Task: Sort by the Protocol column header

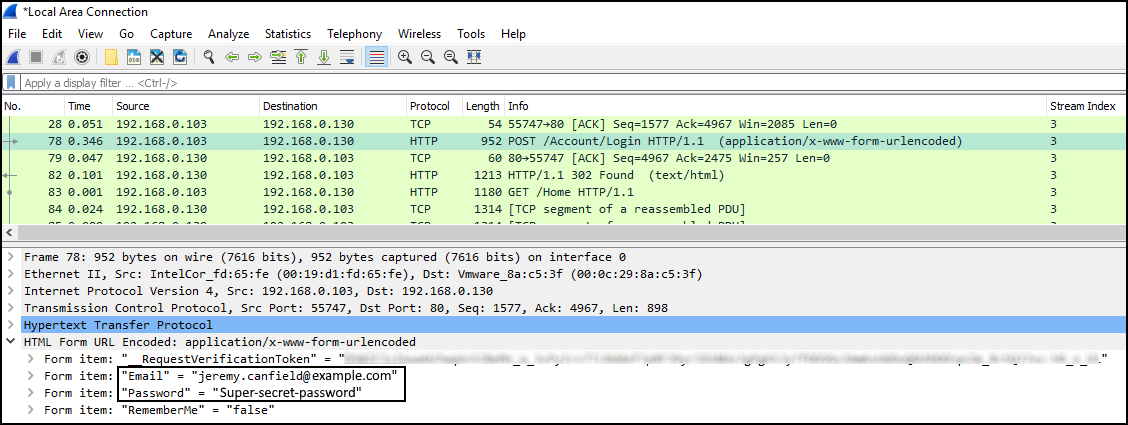Action: pos(434,106)
